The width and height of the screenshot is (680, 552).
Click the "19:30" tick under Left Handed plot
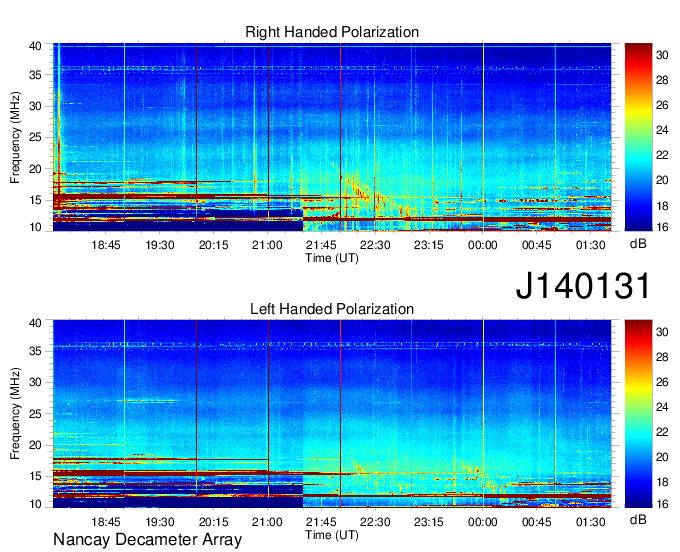tap(160, 522)
